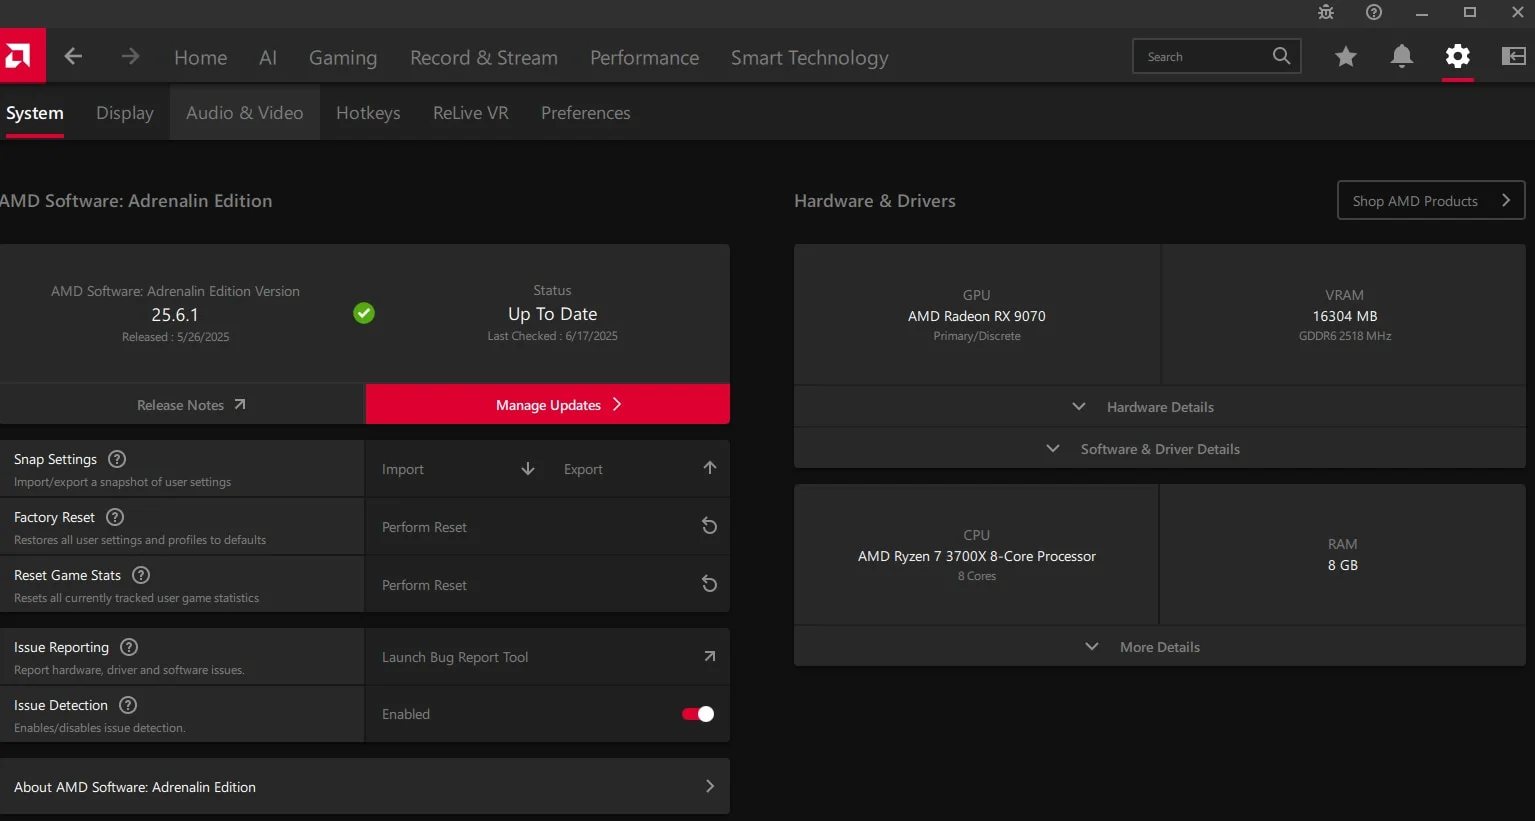
Task: Click the Factory Reset perform reset icon
Action: coord(709,526)
